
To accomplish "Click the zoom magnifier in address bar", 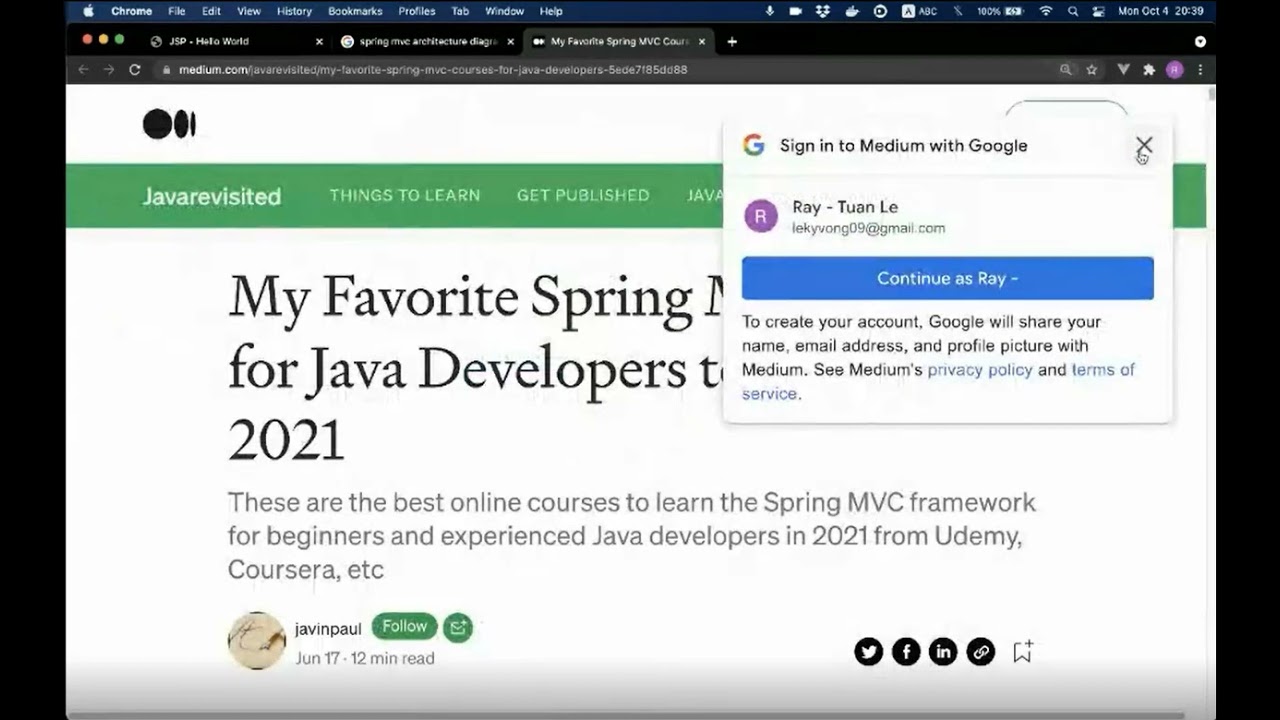I will click(1066, 70).
